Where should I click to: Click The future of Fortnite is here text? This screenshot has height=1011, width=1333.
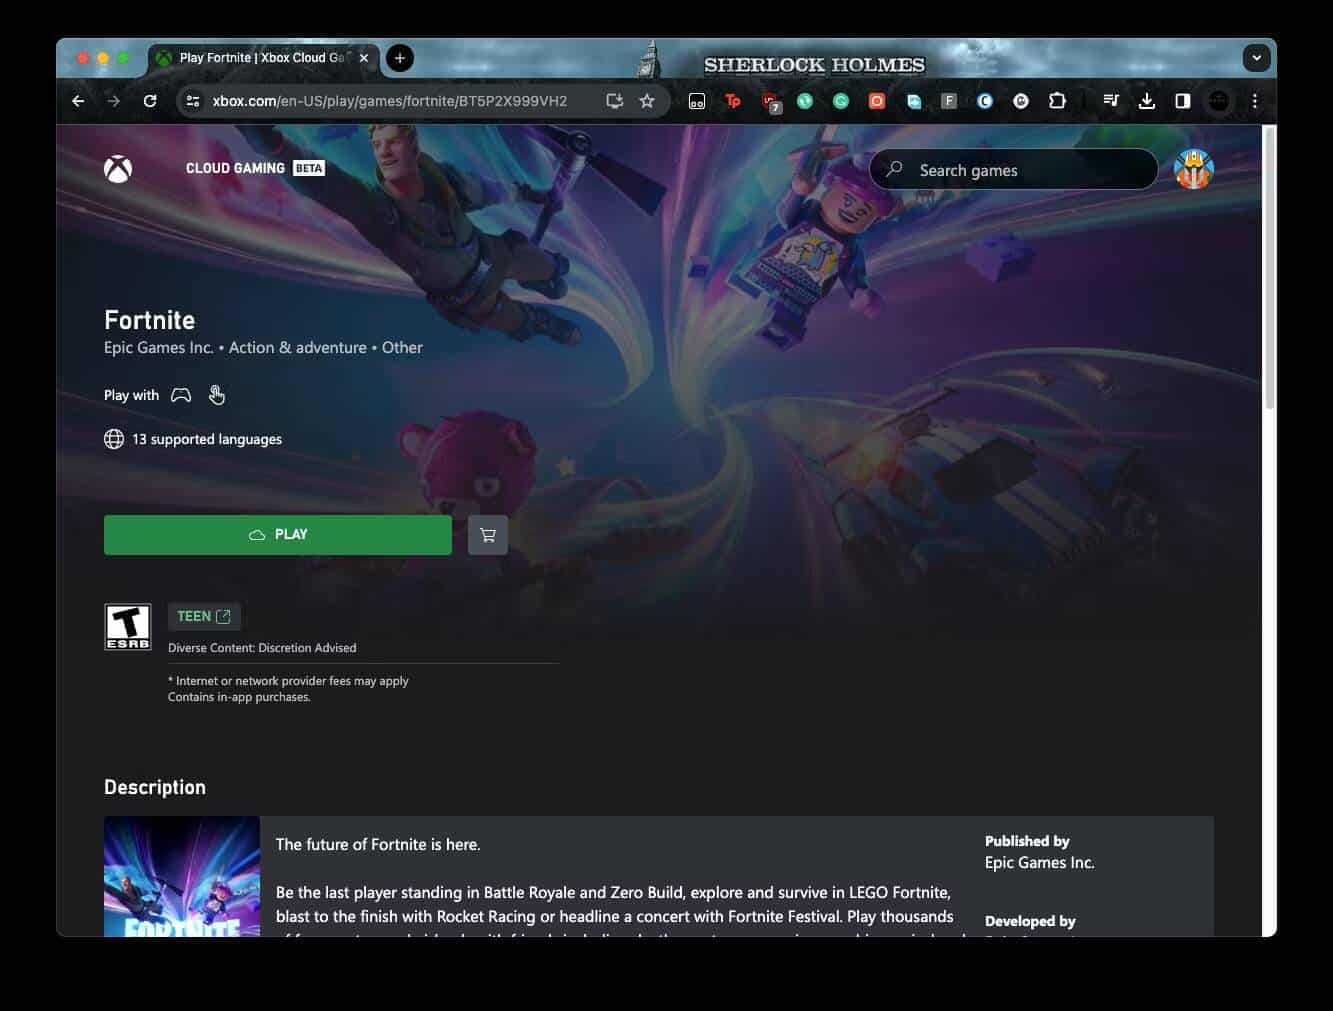[x=378, y=844]
